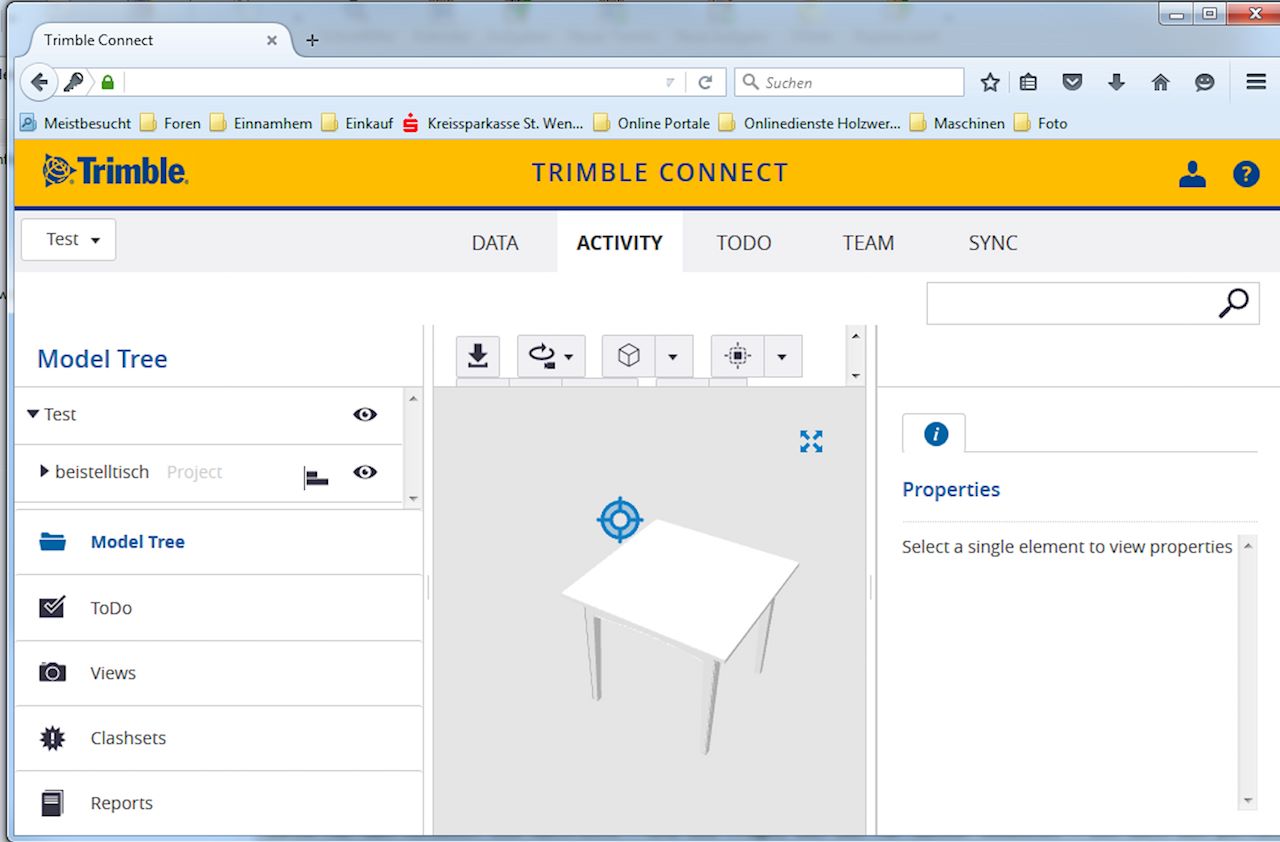Image resolution: width=1280 pixels, height=842 pixels.
Task: Open Firefox downloads arrow icon
Action: (1117, 82)
